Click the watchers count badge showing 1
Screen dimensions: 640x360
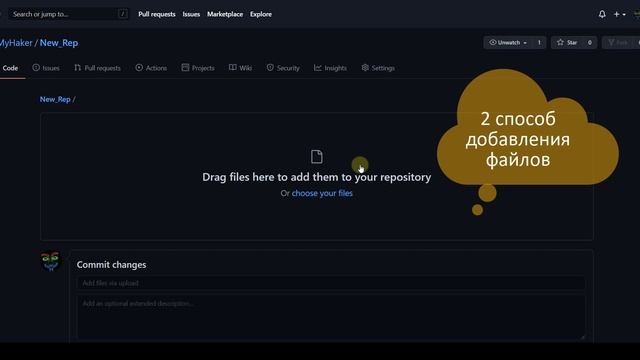539,42
